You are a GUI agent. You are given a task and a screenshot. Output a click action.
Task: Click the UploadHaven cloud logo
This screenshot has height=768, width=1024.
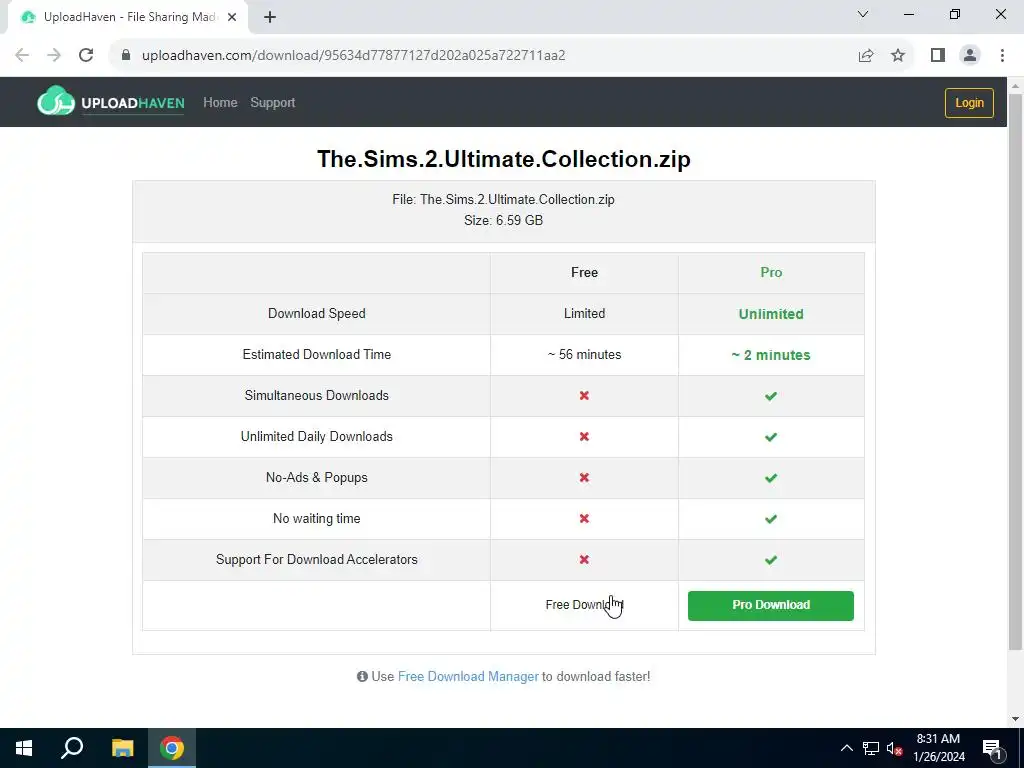(x=56, y=101)
